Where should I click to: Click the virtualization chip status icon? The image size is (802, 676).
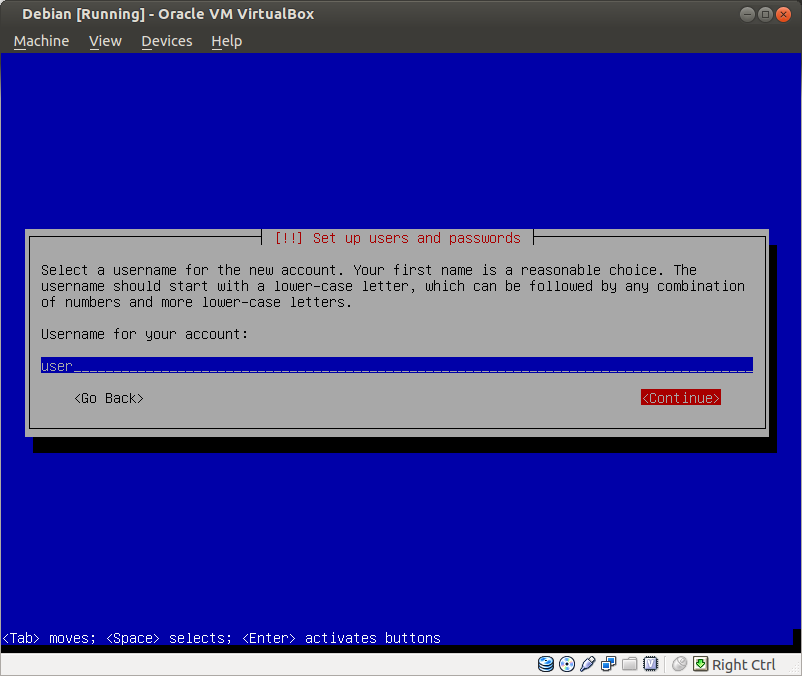(x=651, y=664)
